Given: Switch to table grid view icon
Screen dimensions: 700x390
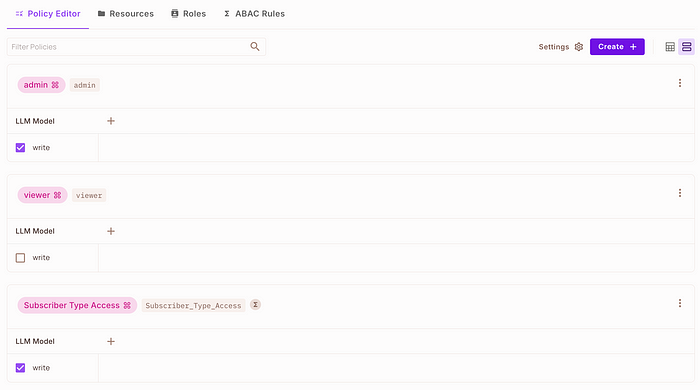Looking at the screenshot, I should [x=670, y=47].
